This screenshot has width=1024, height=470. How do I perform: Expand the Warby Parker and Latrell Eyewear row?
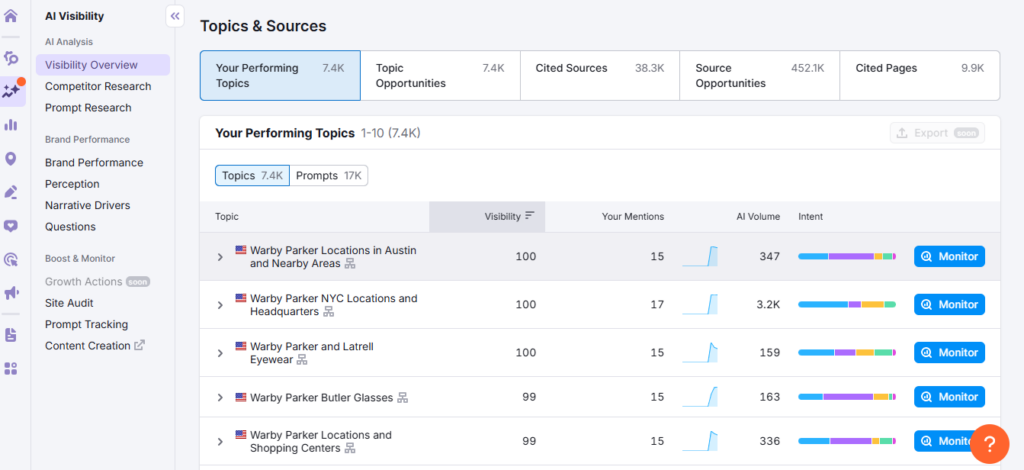pos(220,353)
